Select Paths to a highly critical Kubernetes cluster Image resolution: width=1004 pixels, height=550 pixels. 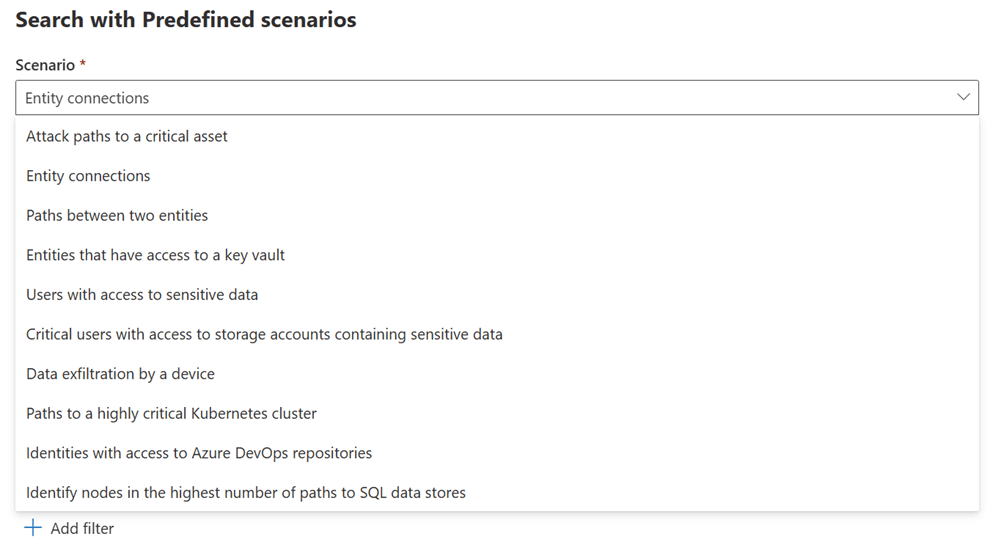[171, 413]
